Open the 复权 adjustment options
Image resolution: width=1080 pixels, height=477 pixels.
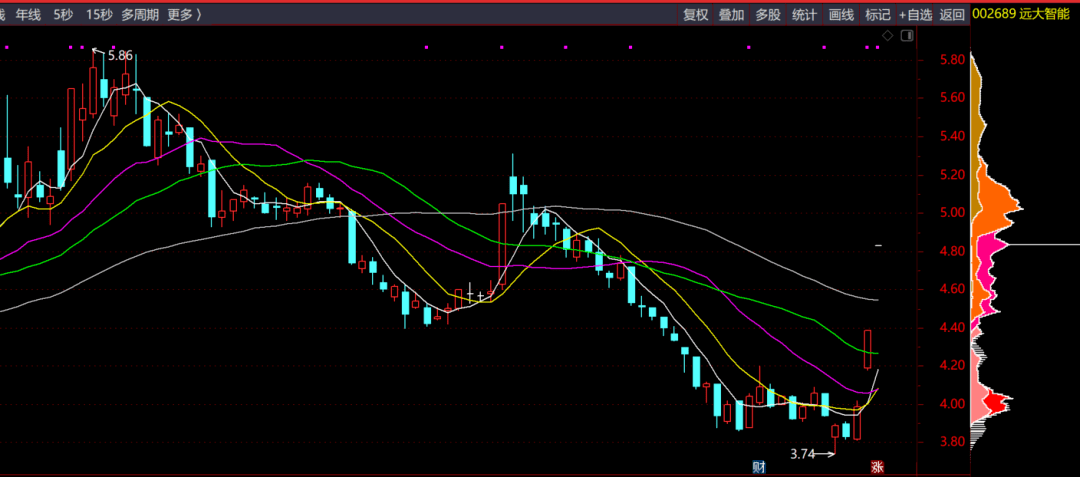(696, 14)
